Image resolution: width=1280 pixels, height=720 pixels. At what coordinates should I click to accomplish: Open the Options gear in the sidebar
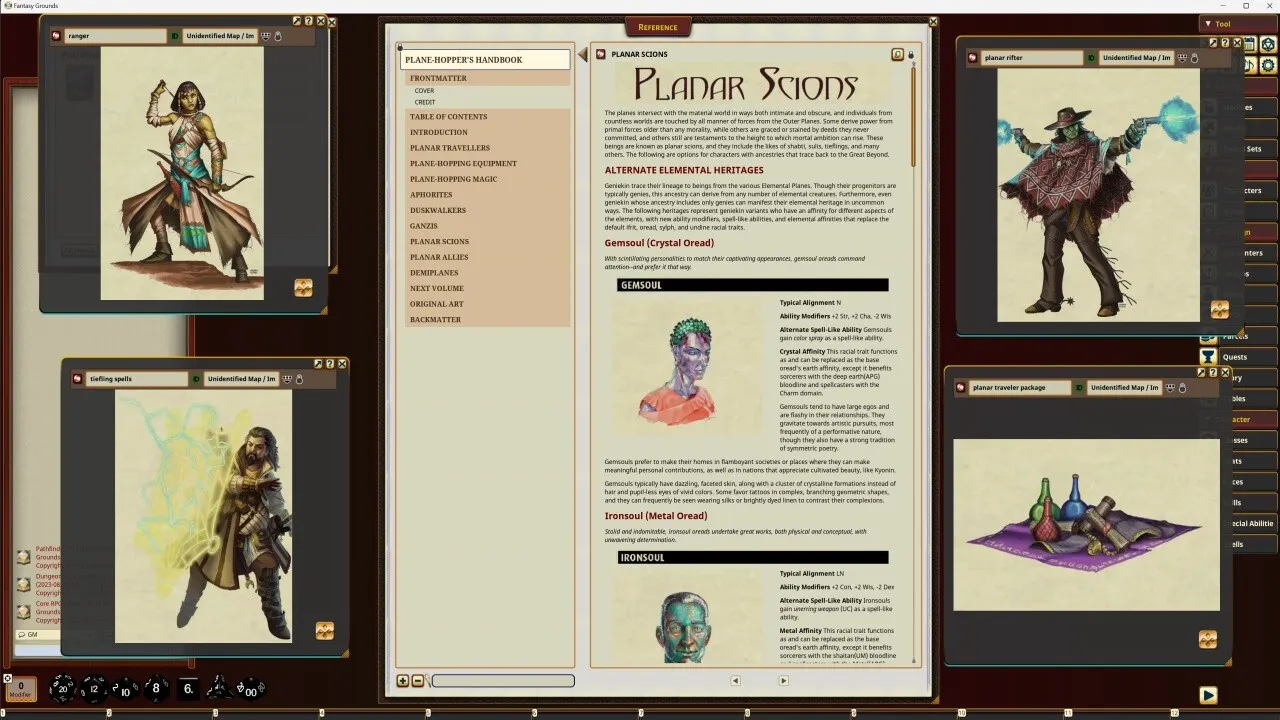(x=1267, y=65)
